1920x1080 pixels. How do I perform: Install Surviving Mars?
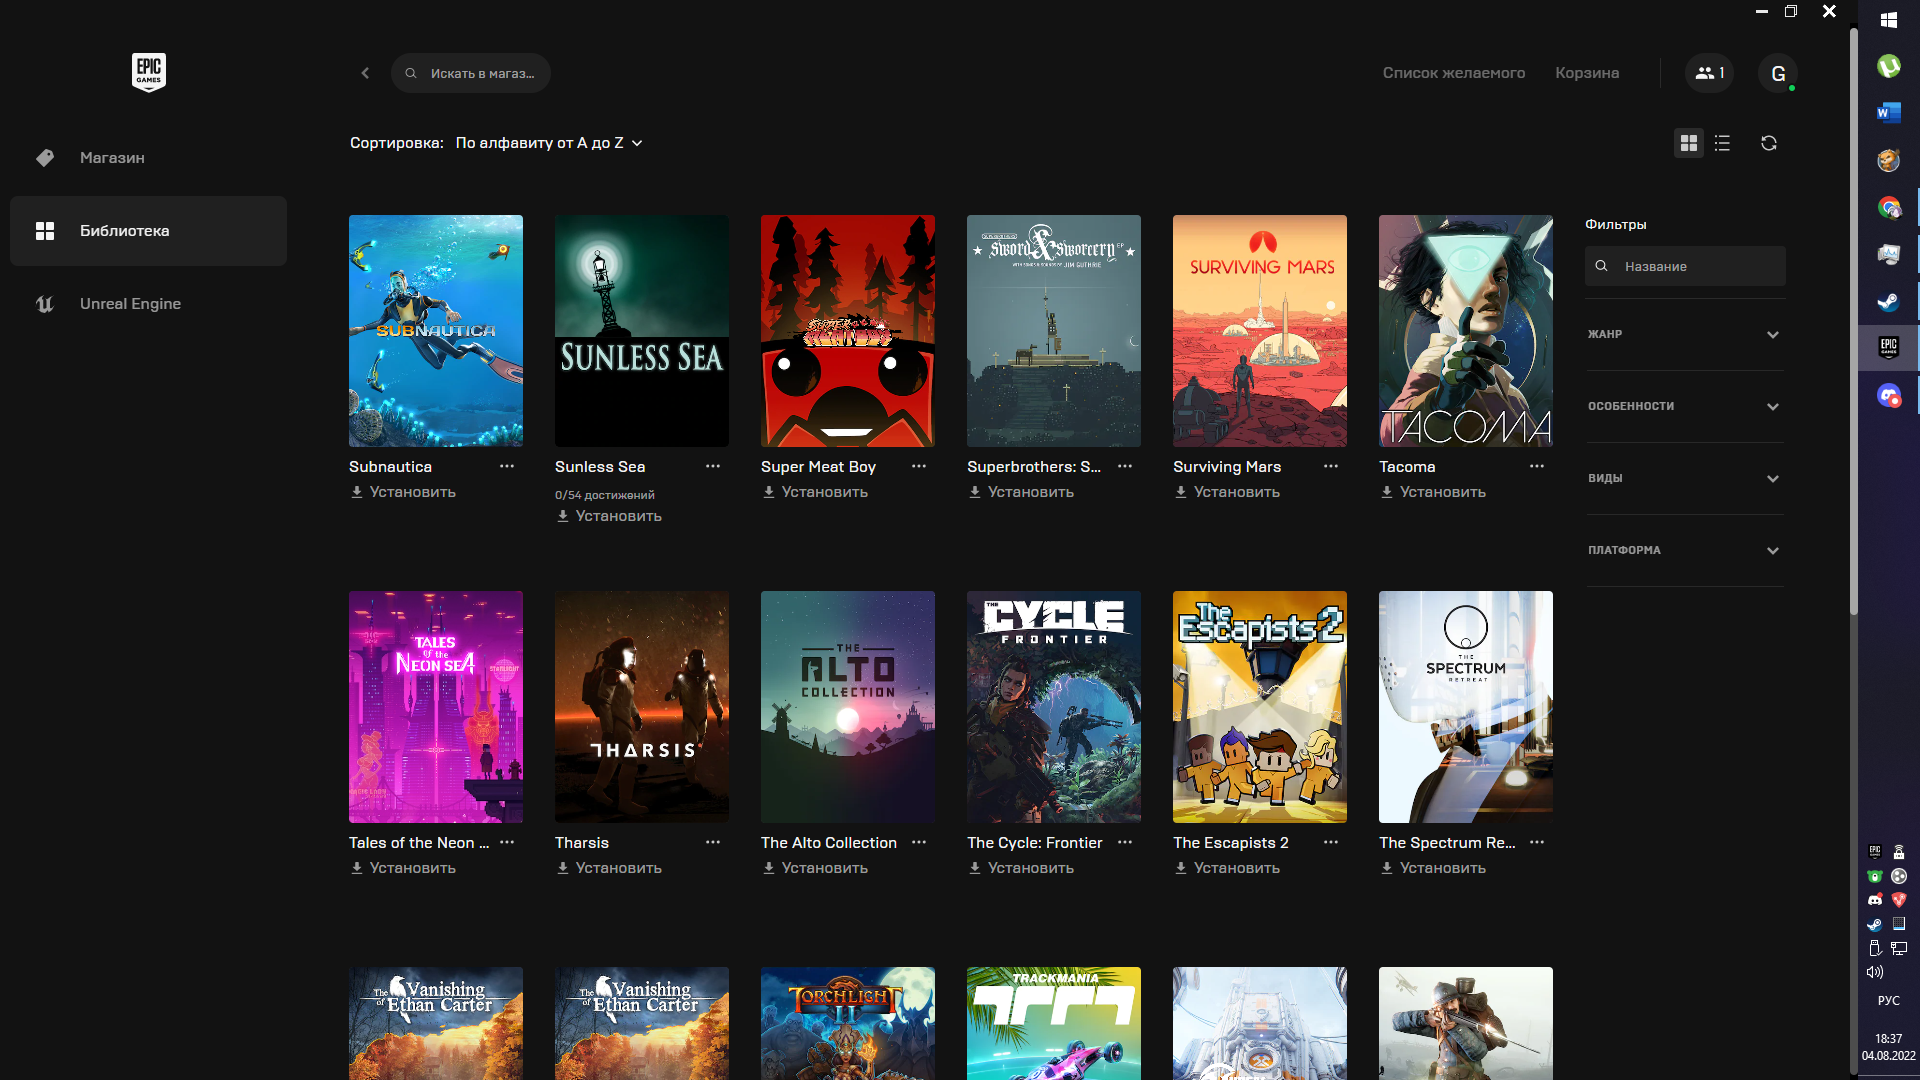(1227, 492)
